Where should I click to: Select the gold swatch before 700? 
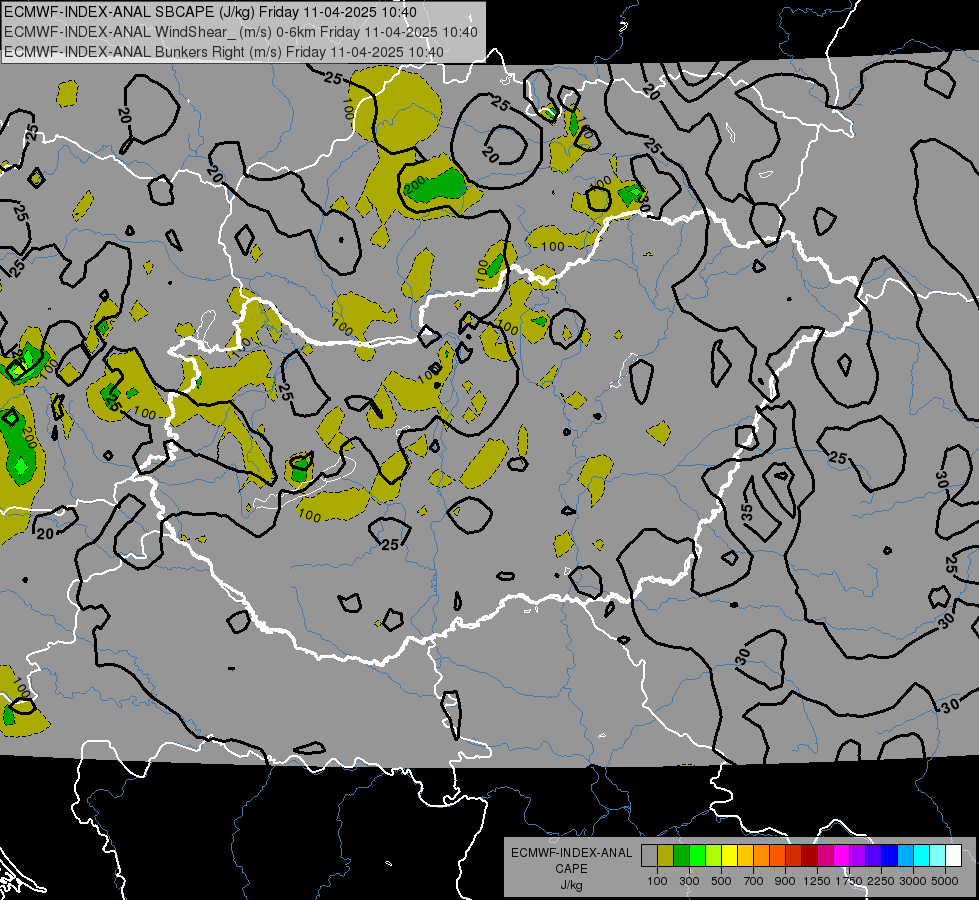745,856
